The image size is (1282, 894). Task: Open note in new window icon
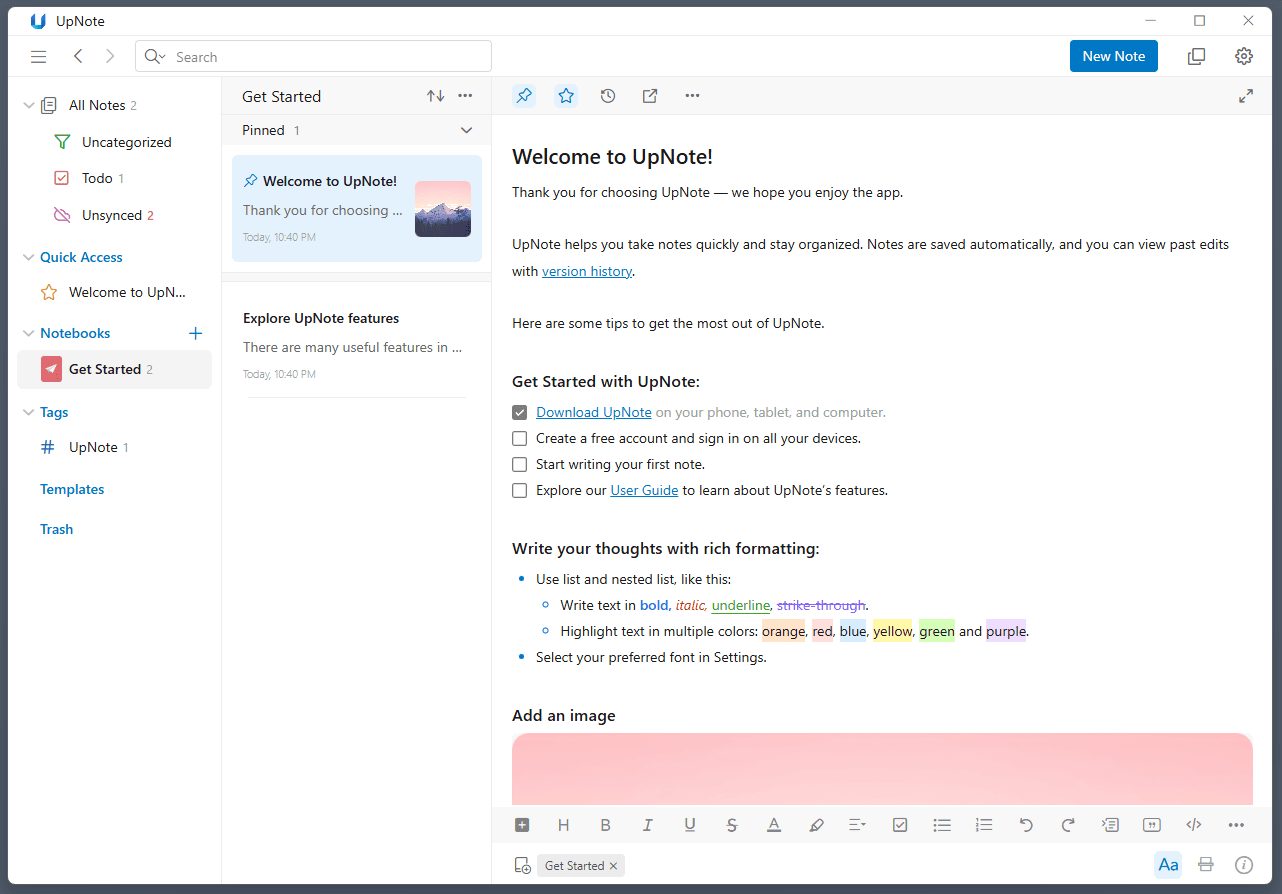tap(650, 96)
